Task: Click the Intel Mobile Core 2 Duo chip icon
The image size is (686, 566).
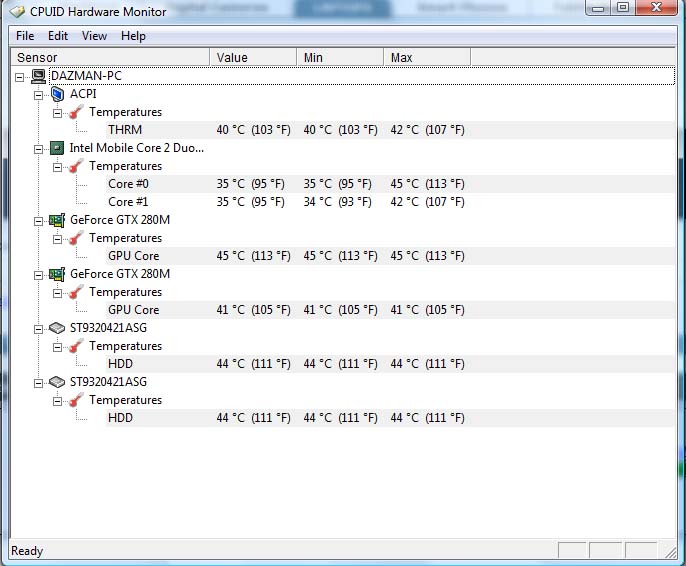Action: tap(57, 148)
